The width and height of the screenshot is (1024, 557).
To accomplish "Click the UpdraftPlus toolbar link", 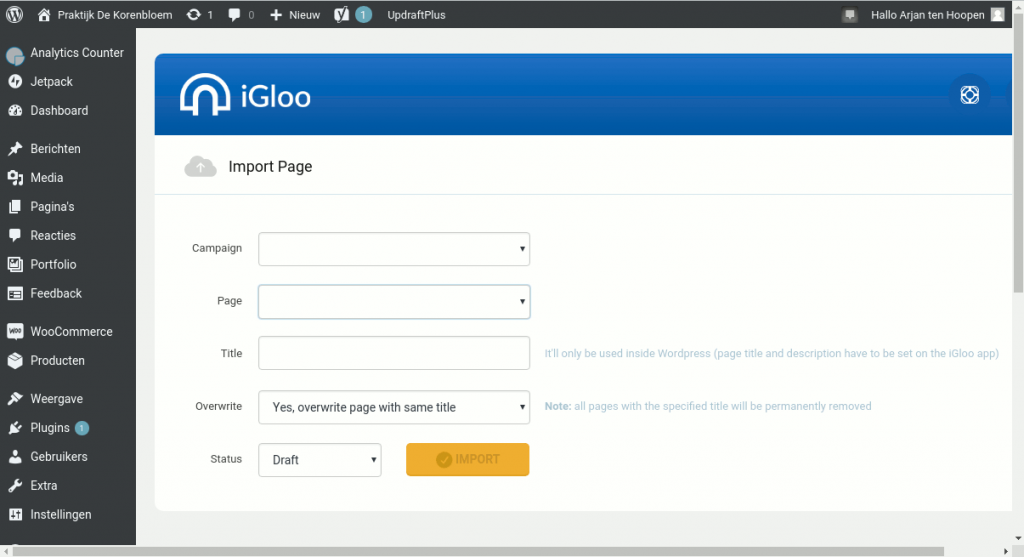I will (x=416, y=15).
